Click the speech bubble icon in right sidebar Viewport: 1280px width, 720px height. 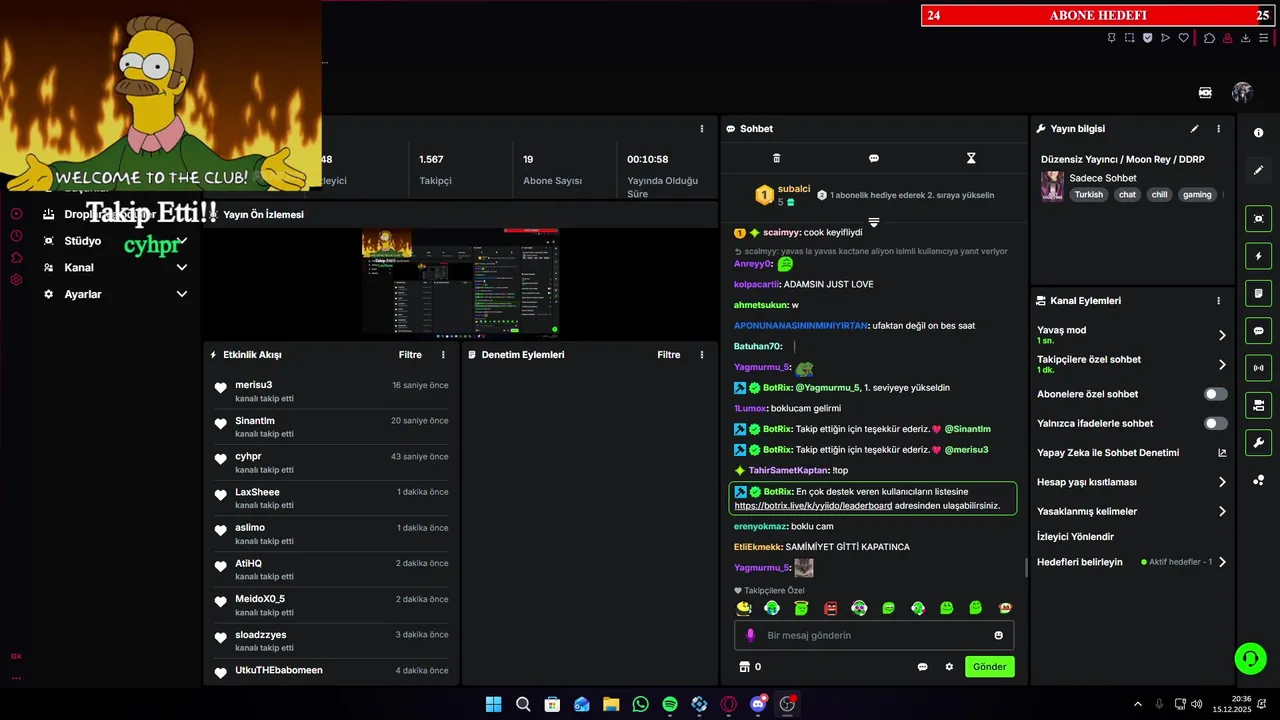pyautogui.click(x=1258, y=331)
